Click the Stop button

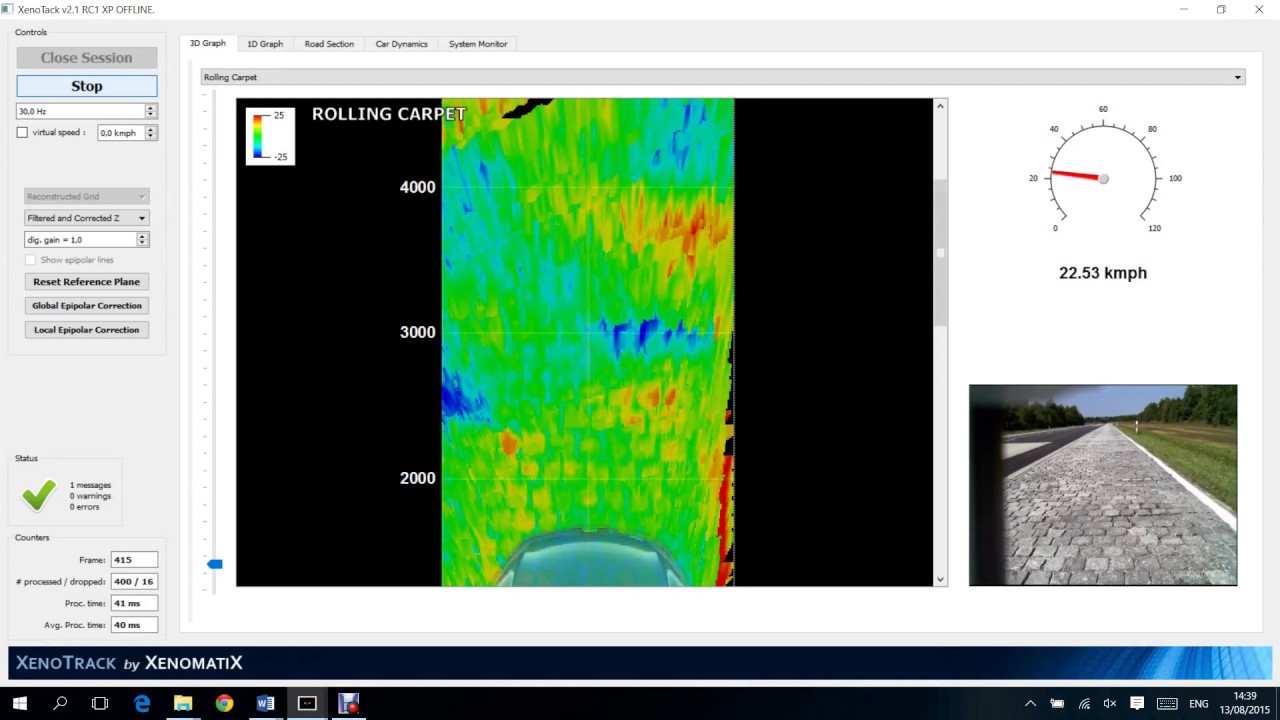(87, 86)
